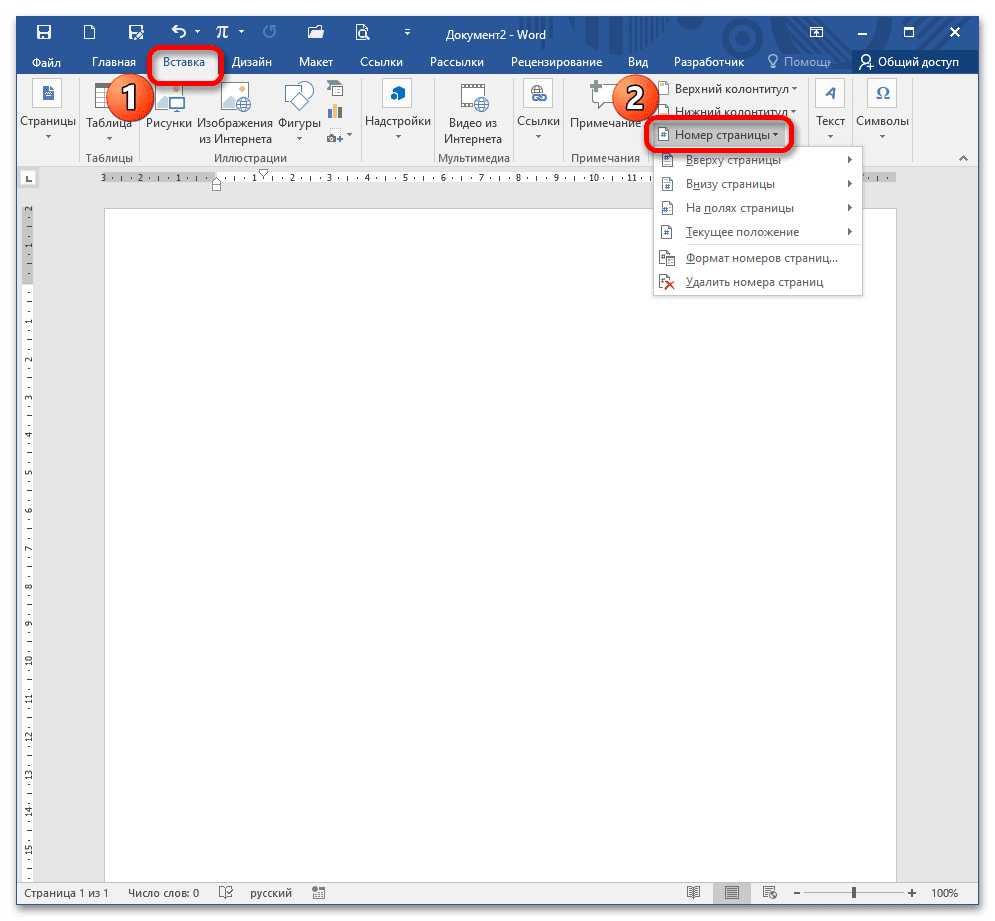Open Customize Quick Access Toolbar arrow
Viewport: 995px width, 921px height.
coord(407,32)
